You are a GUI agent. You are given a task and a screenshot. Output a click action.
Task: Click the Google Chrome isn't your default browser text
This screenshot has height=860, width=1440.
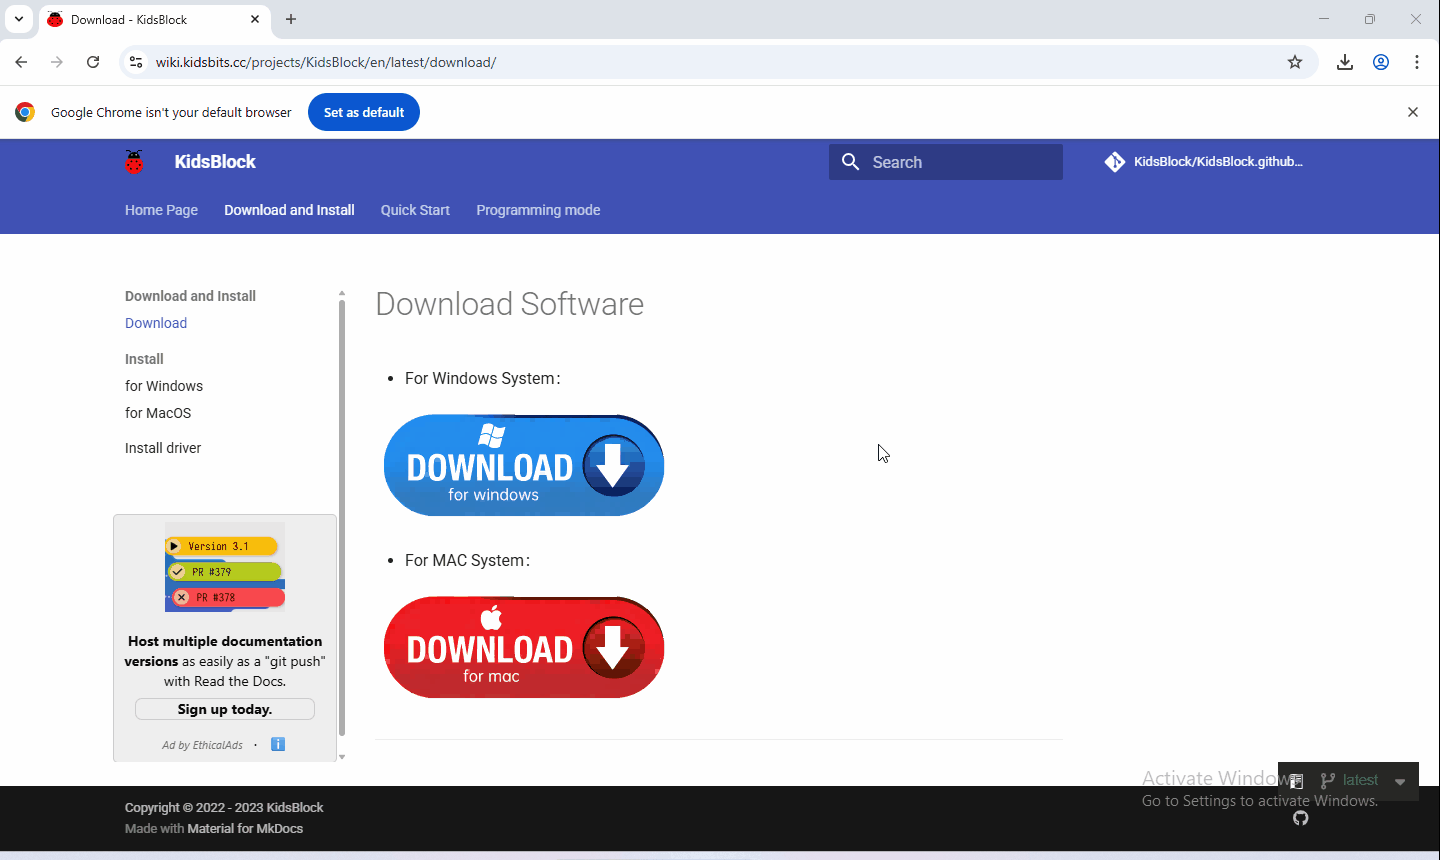171,112
